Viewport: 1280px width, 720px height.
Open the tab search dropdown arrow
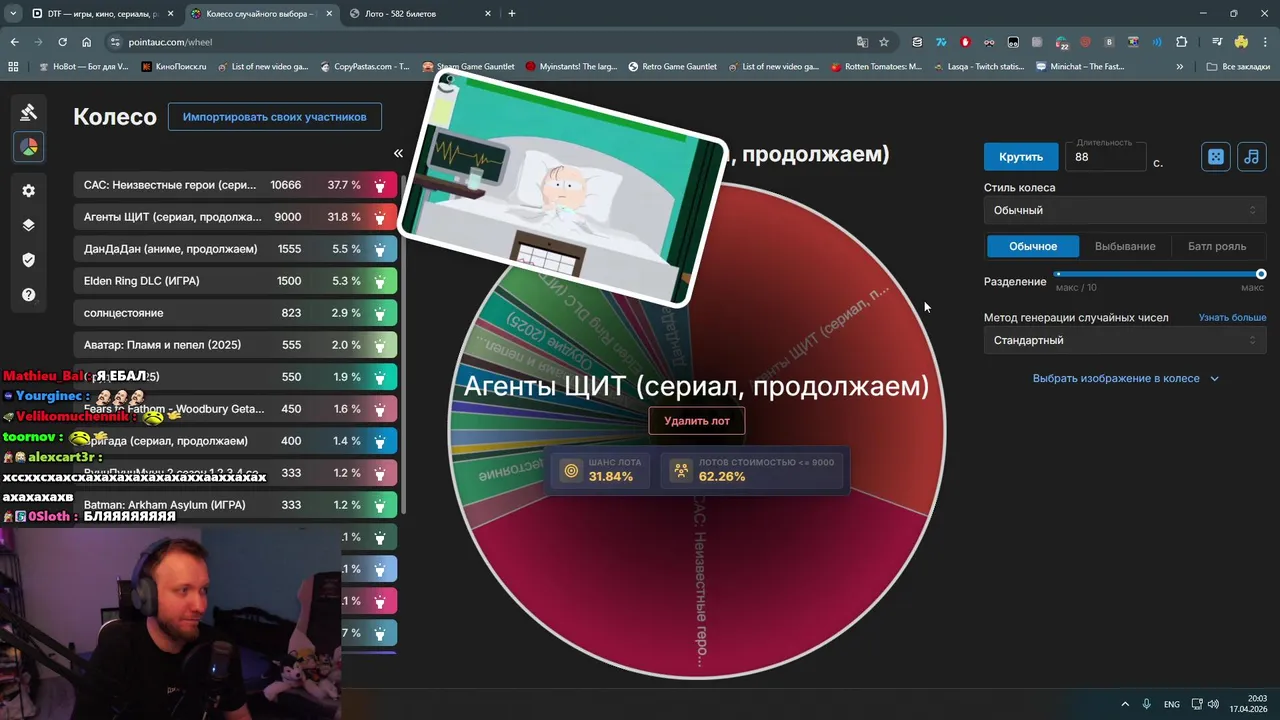(x=13, y=14)
